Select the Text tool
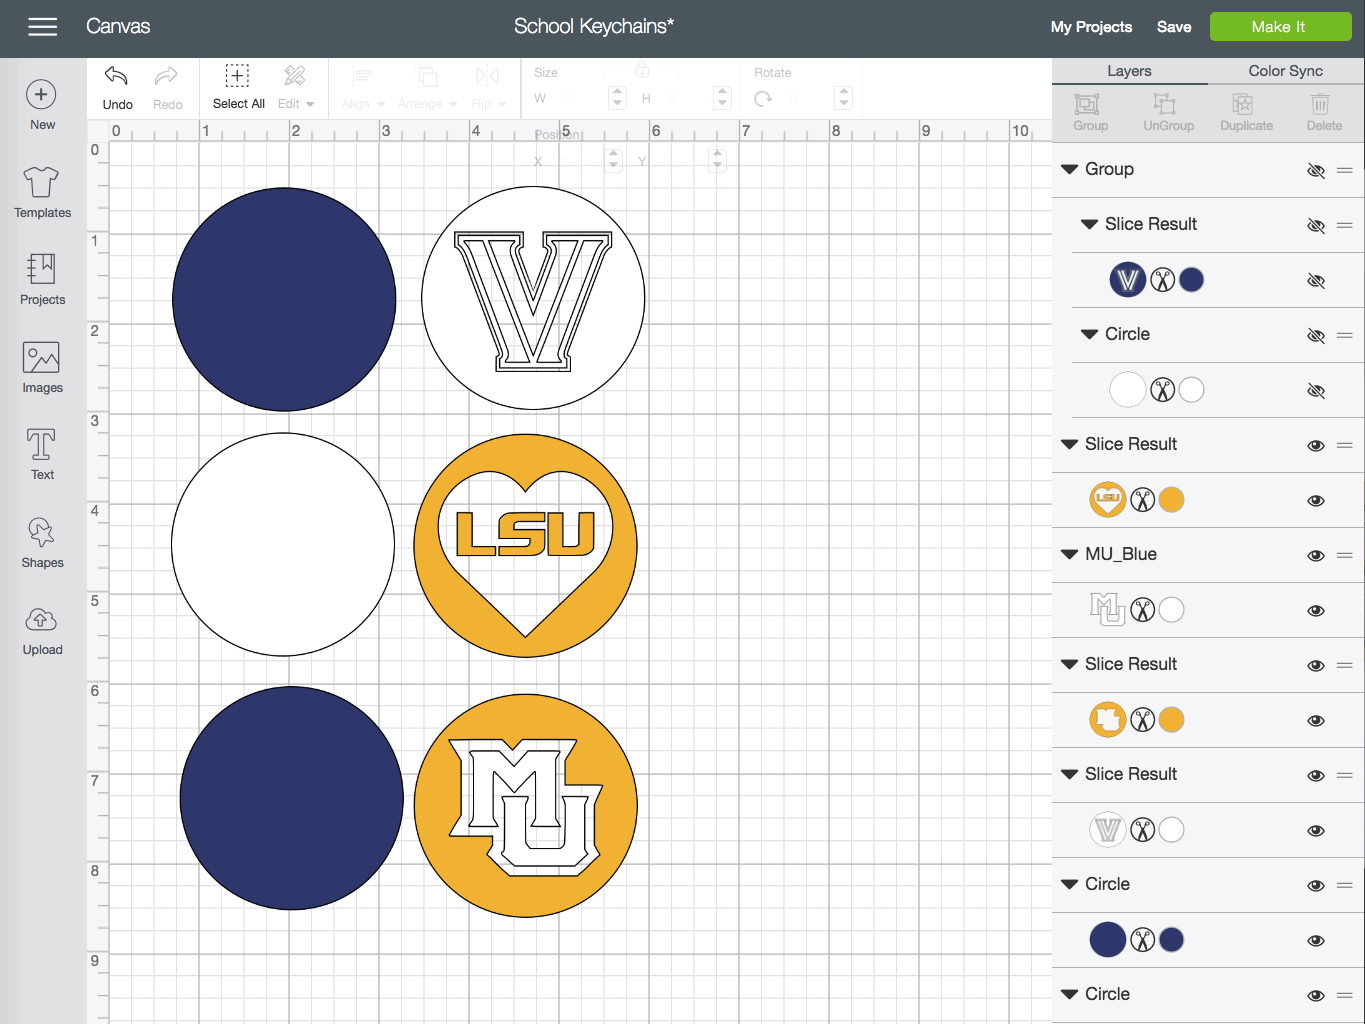The height and width of the screenshot is (1024, 1365). click(42, 445)
